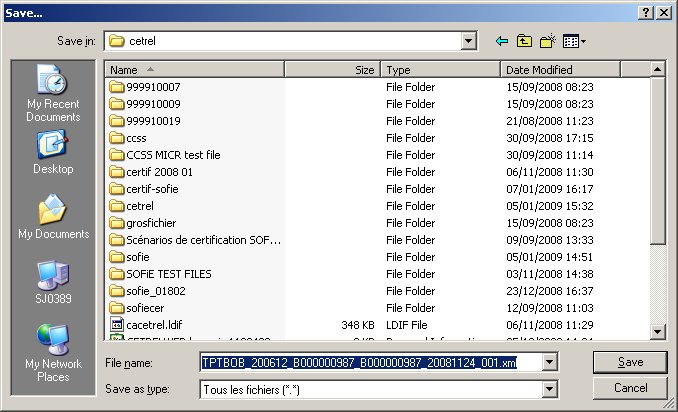
Task: Click the Back navigation arrow icon
Action: (x=502, y=41)
